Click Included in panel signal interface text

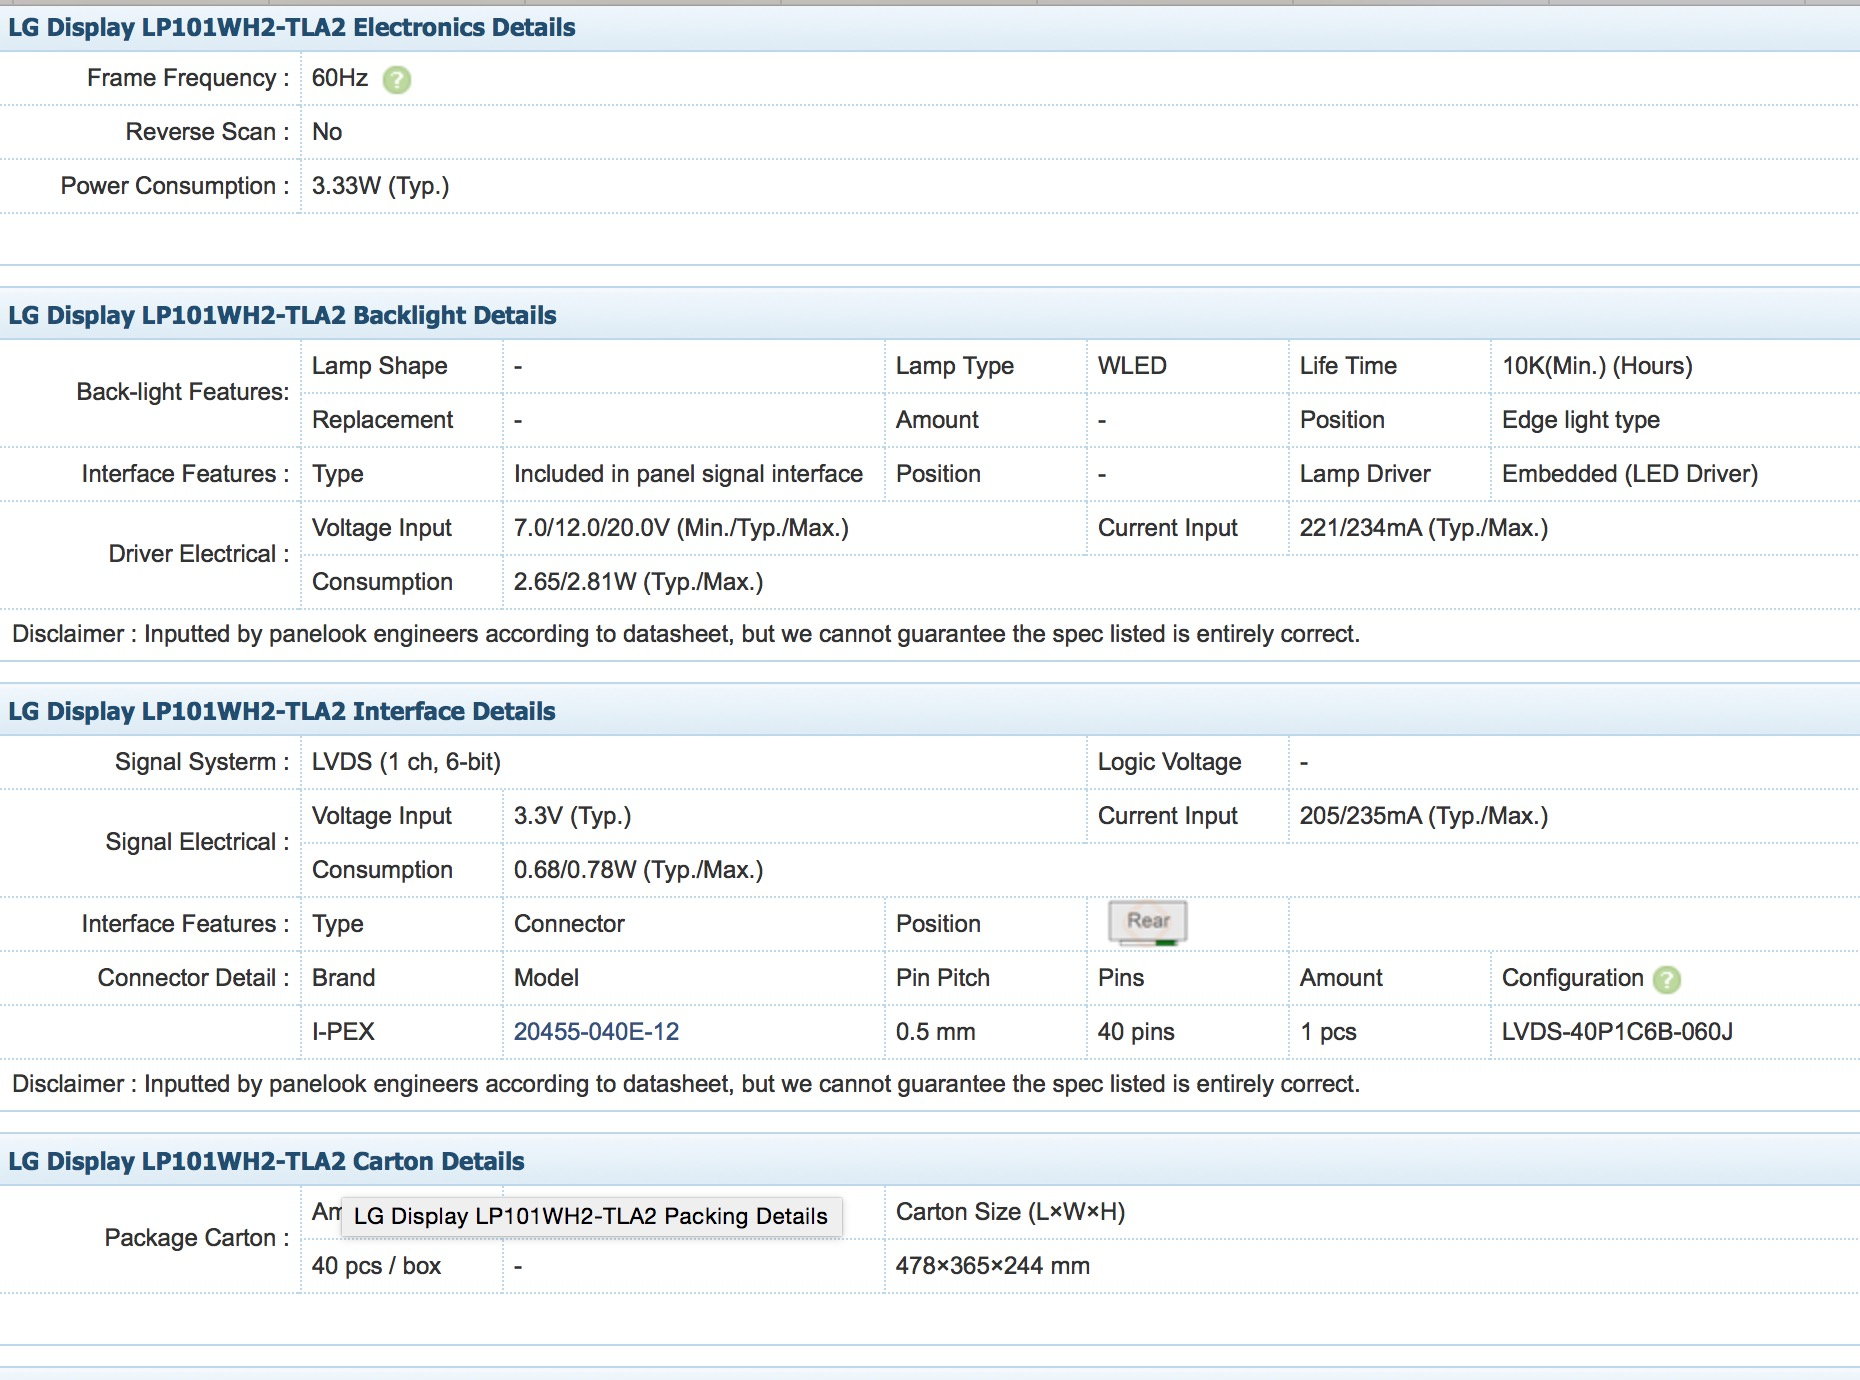point(688,474)
